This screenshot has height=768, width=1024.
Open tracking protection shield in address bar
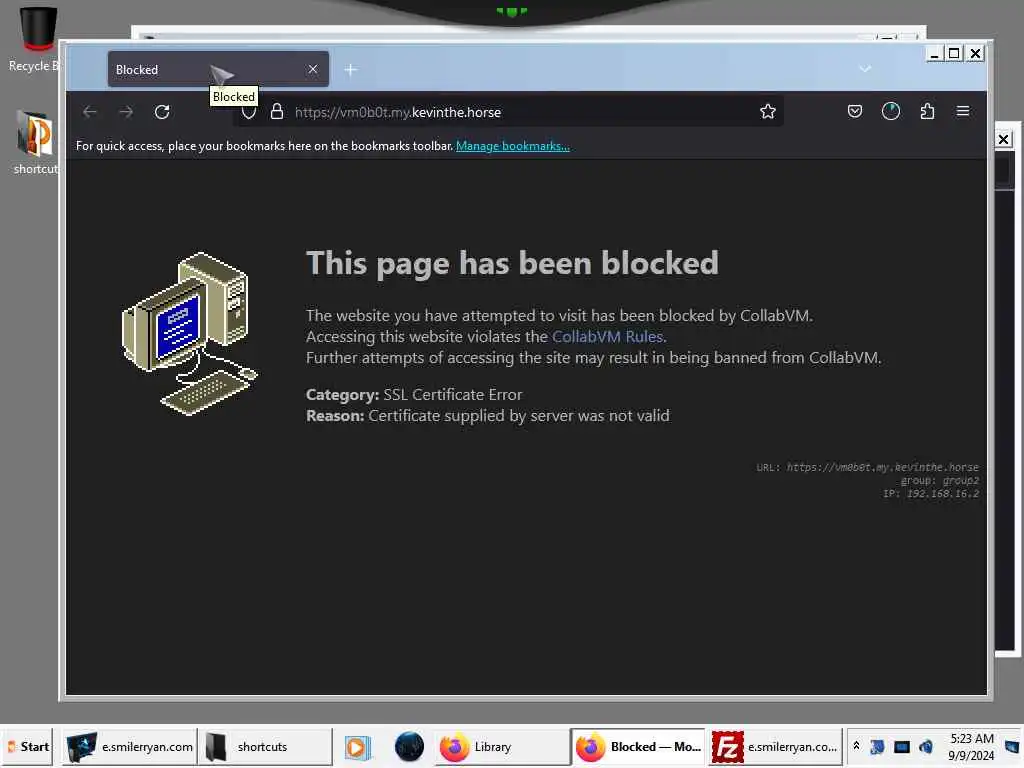(x=249, y=112)
